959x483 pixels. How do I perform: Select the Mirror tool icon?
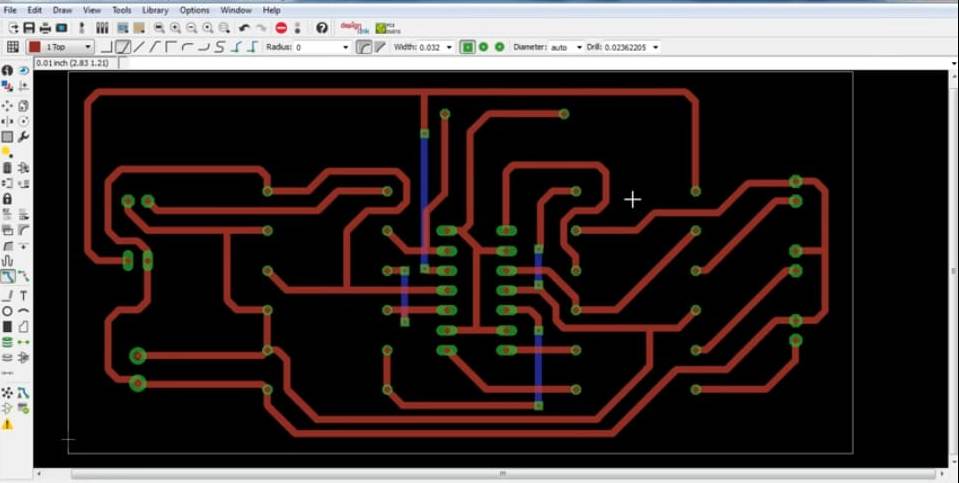[x=7, y=121]
